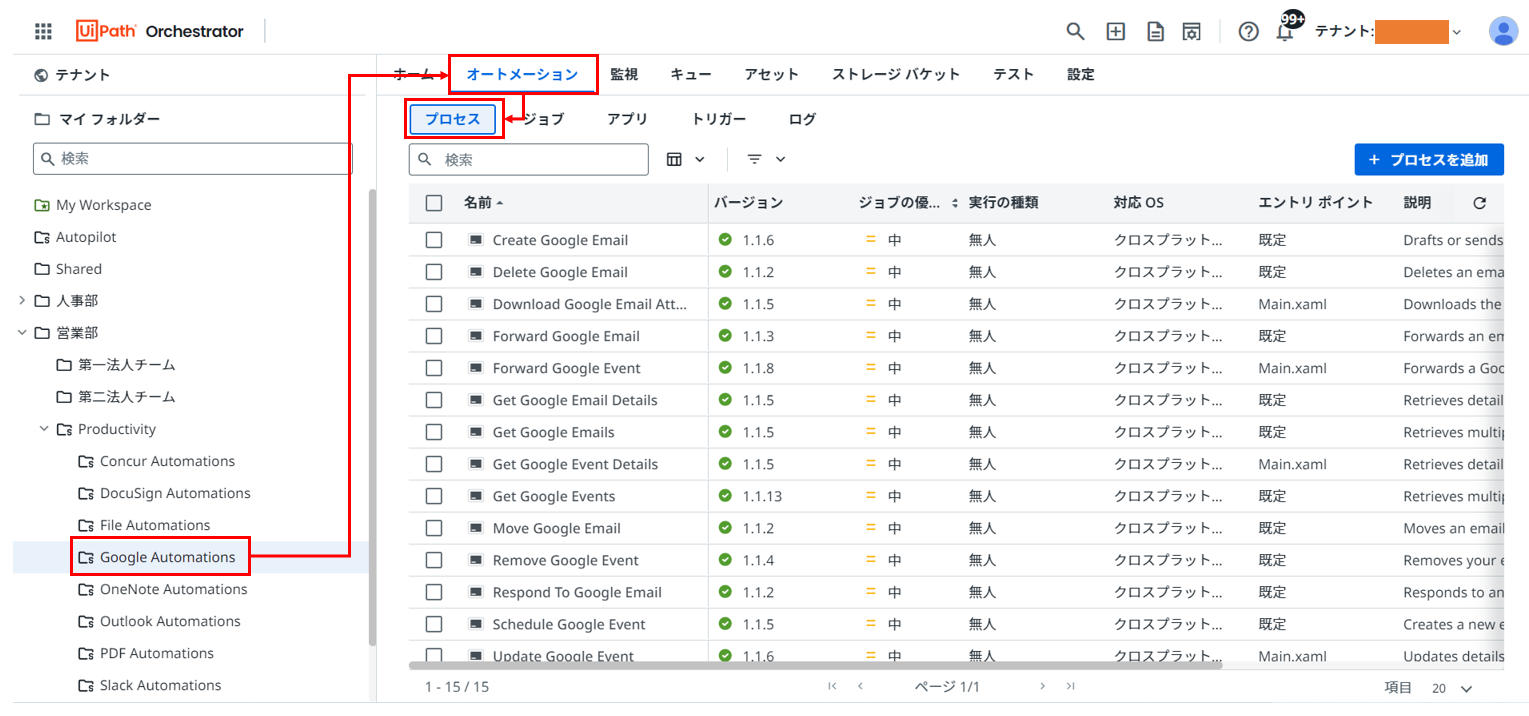The width and height of the screenshot is (1529, 716).
Task: Click the process search input field
Action: point(529,159)
